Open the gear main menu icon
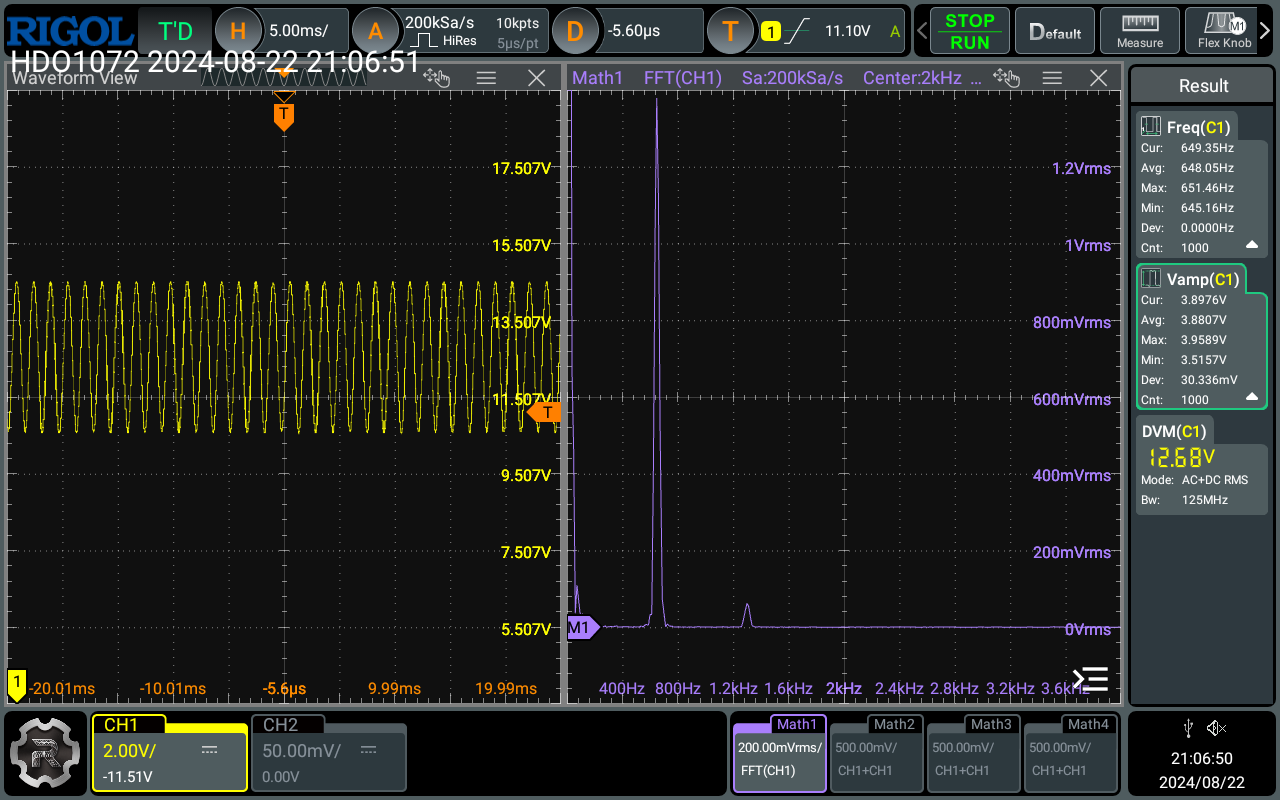 [x=45, y=752]
